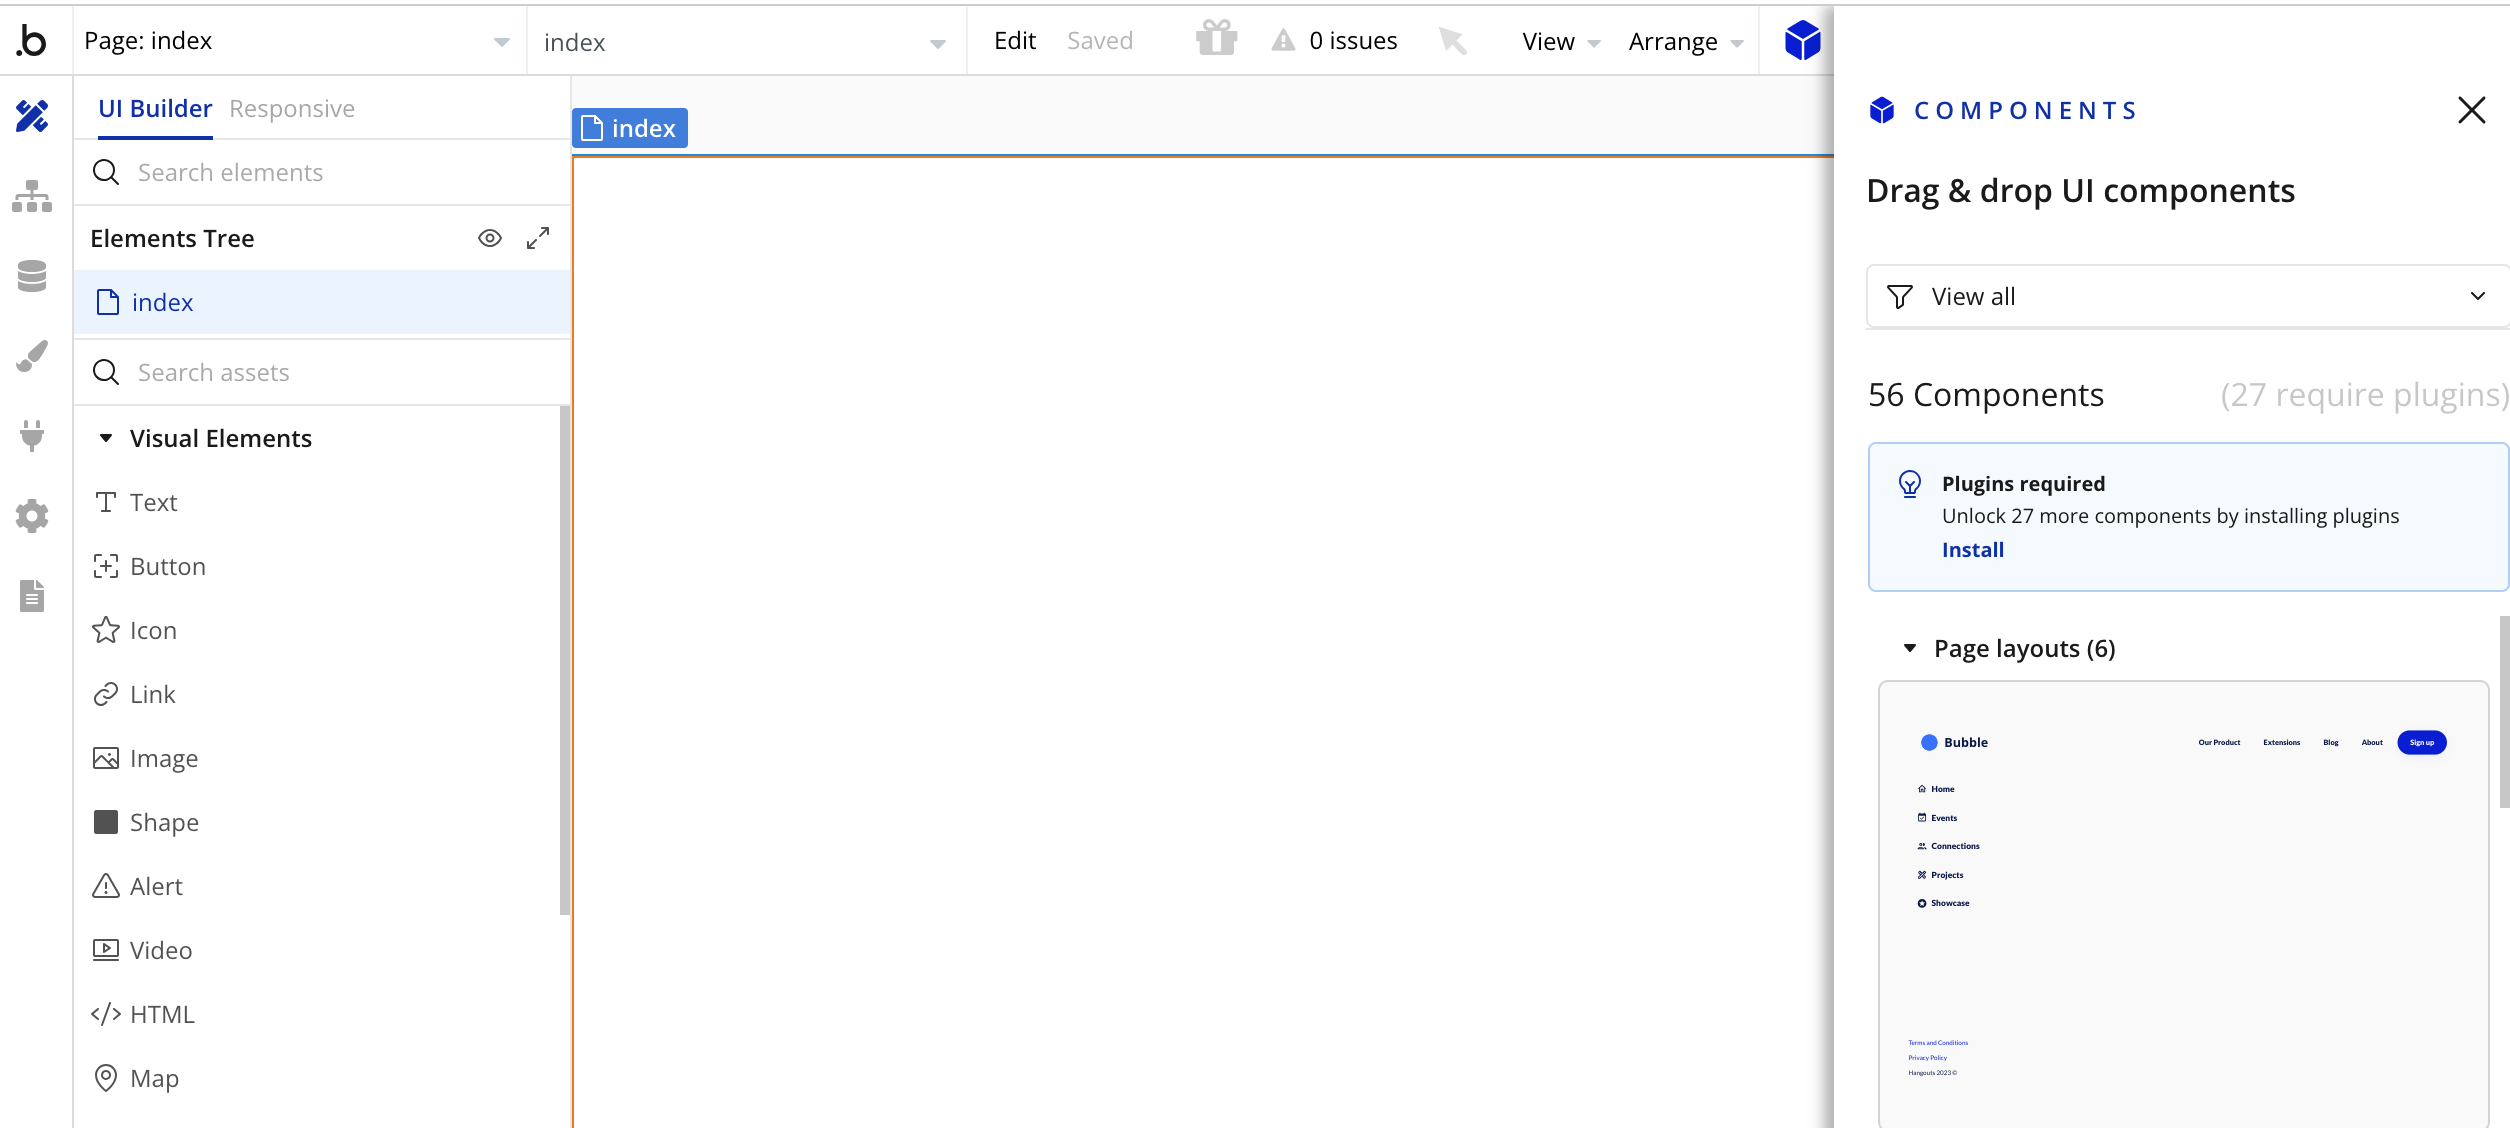Open the Settings gear tab
Viewport: 2510px width, 1128px height.
point(32,516)
